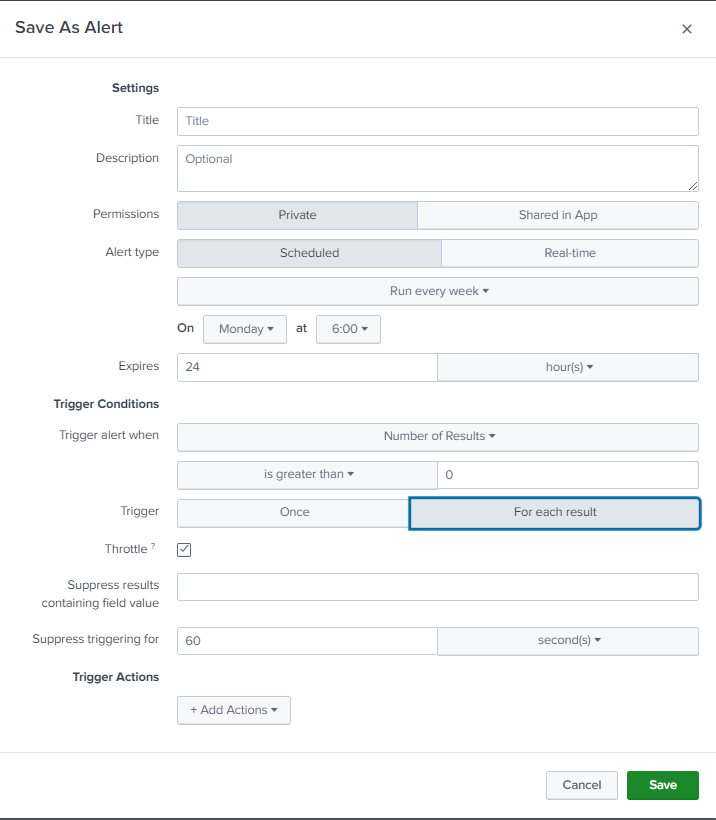Open the Add Actions menu
Screen dimensions: 716x820
pyautogui.click(x=234, y=710)
